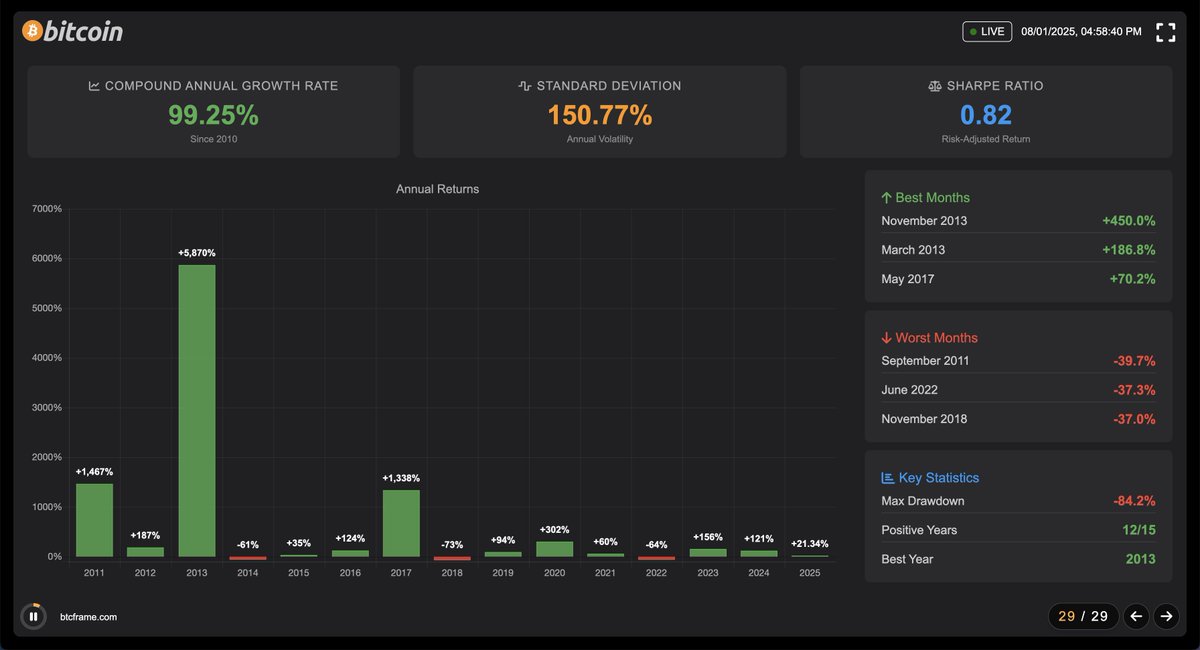
Task: Click the scales icon beside Sharpe Ratio
Action: [936, 86]
